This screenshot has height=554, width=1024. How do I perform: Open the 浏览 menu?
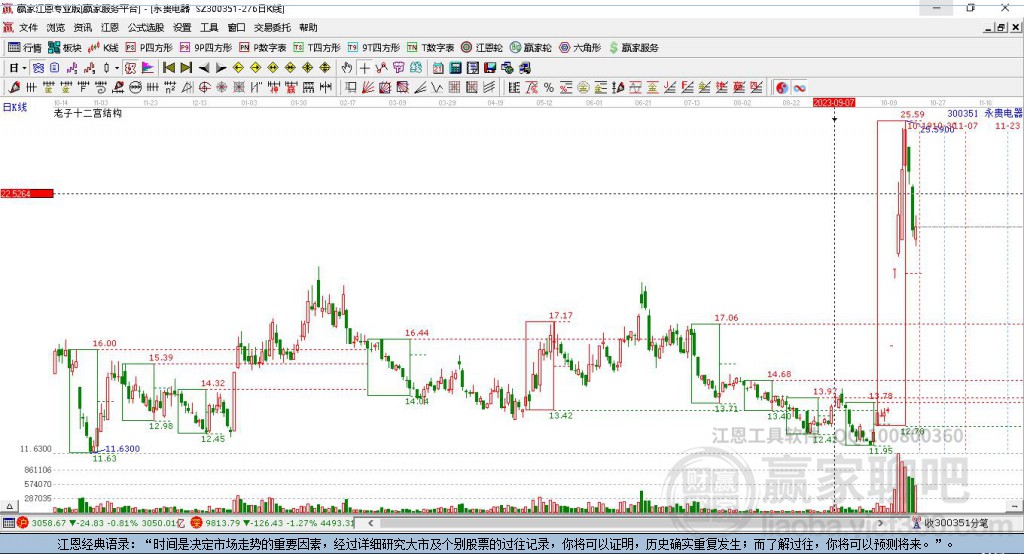point(56,27)
